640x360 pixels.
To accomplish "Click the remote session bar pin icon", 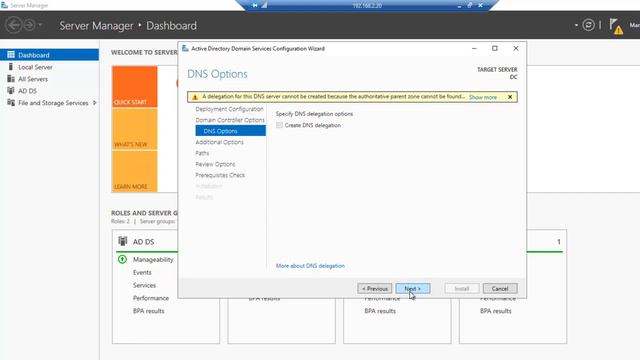I will click(255, 5).
